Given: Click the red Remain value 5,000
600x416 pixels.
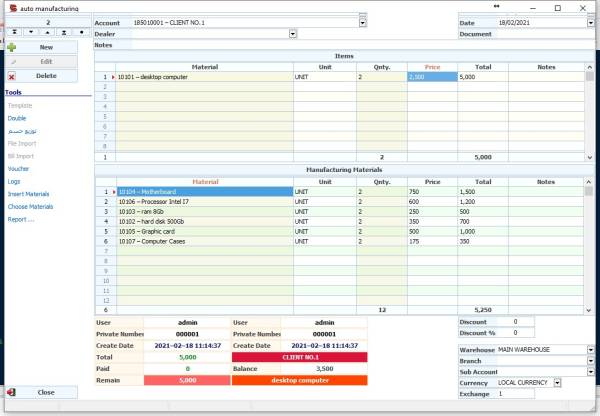Looking at the screenshot, I should (187, 380).
